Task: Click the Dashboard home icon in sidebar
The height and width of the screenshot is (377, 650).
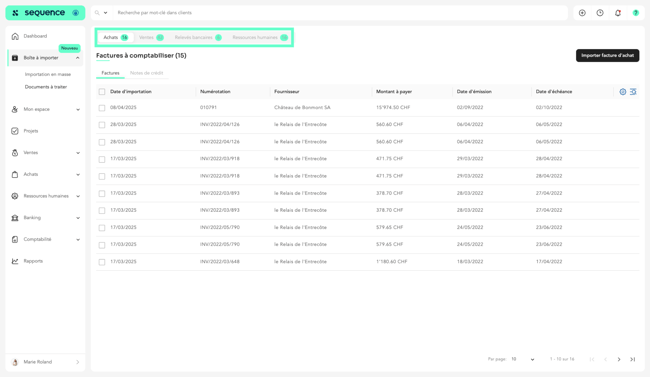Action: pos(15,36)
